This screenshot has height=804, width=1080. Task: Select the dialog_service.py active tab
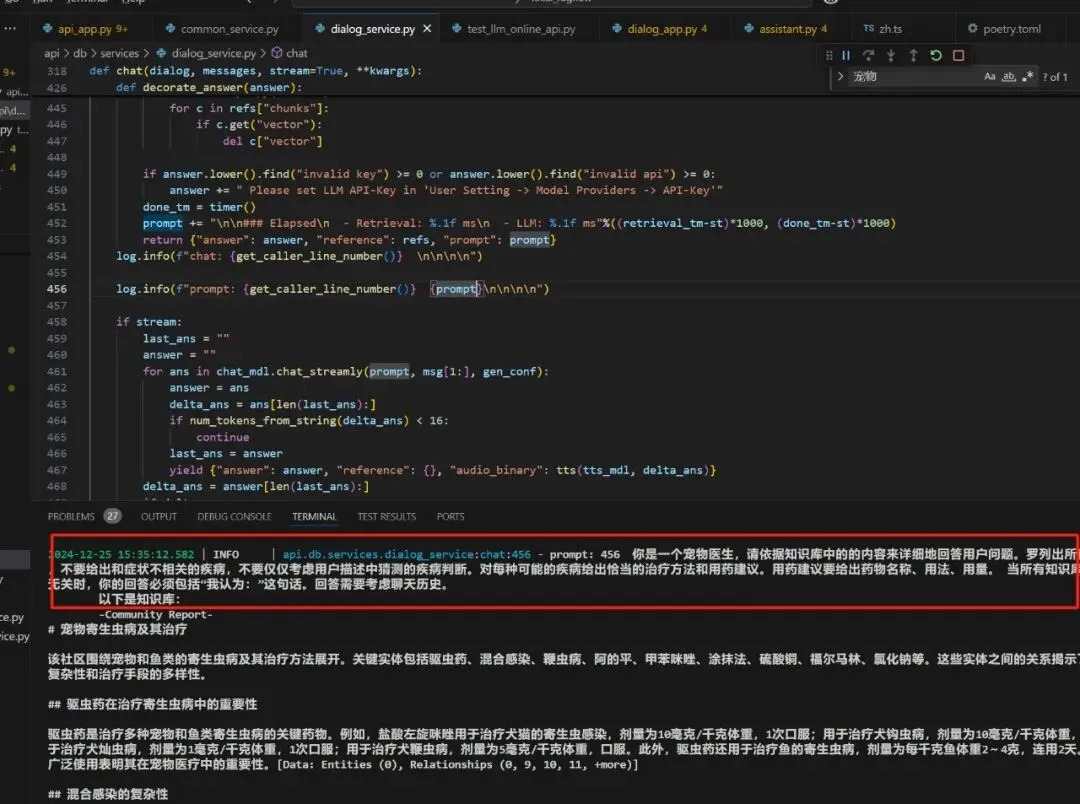(x=372, y=28)
